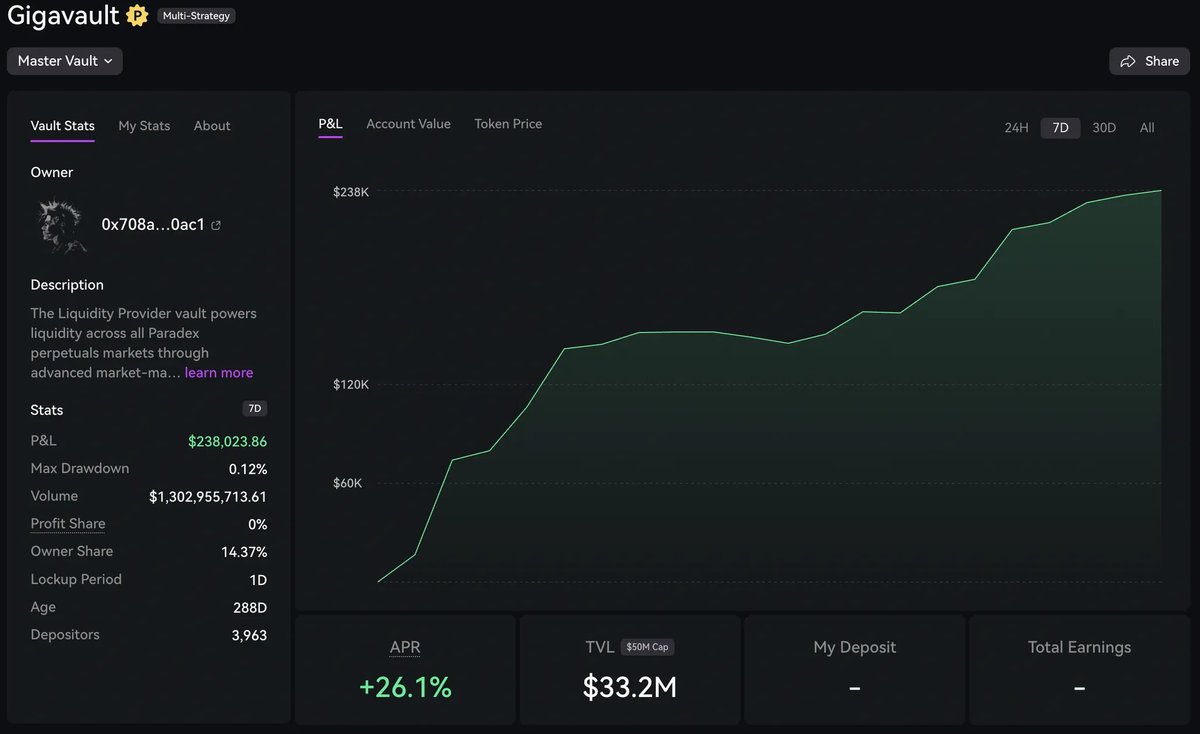Viewport: 1200px width, 734px height.
Task: Click the $33.2M TVL value
Action: tap(630, 687)
